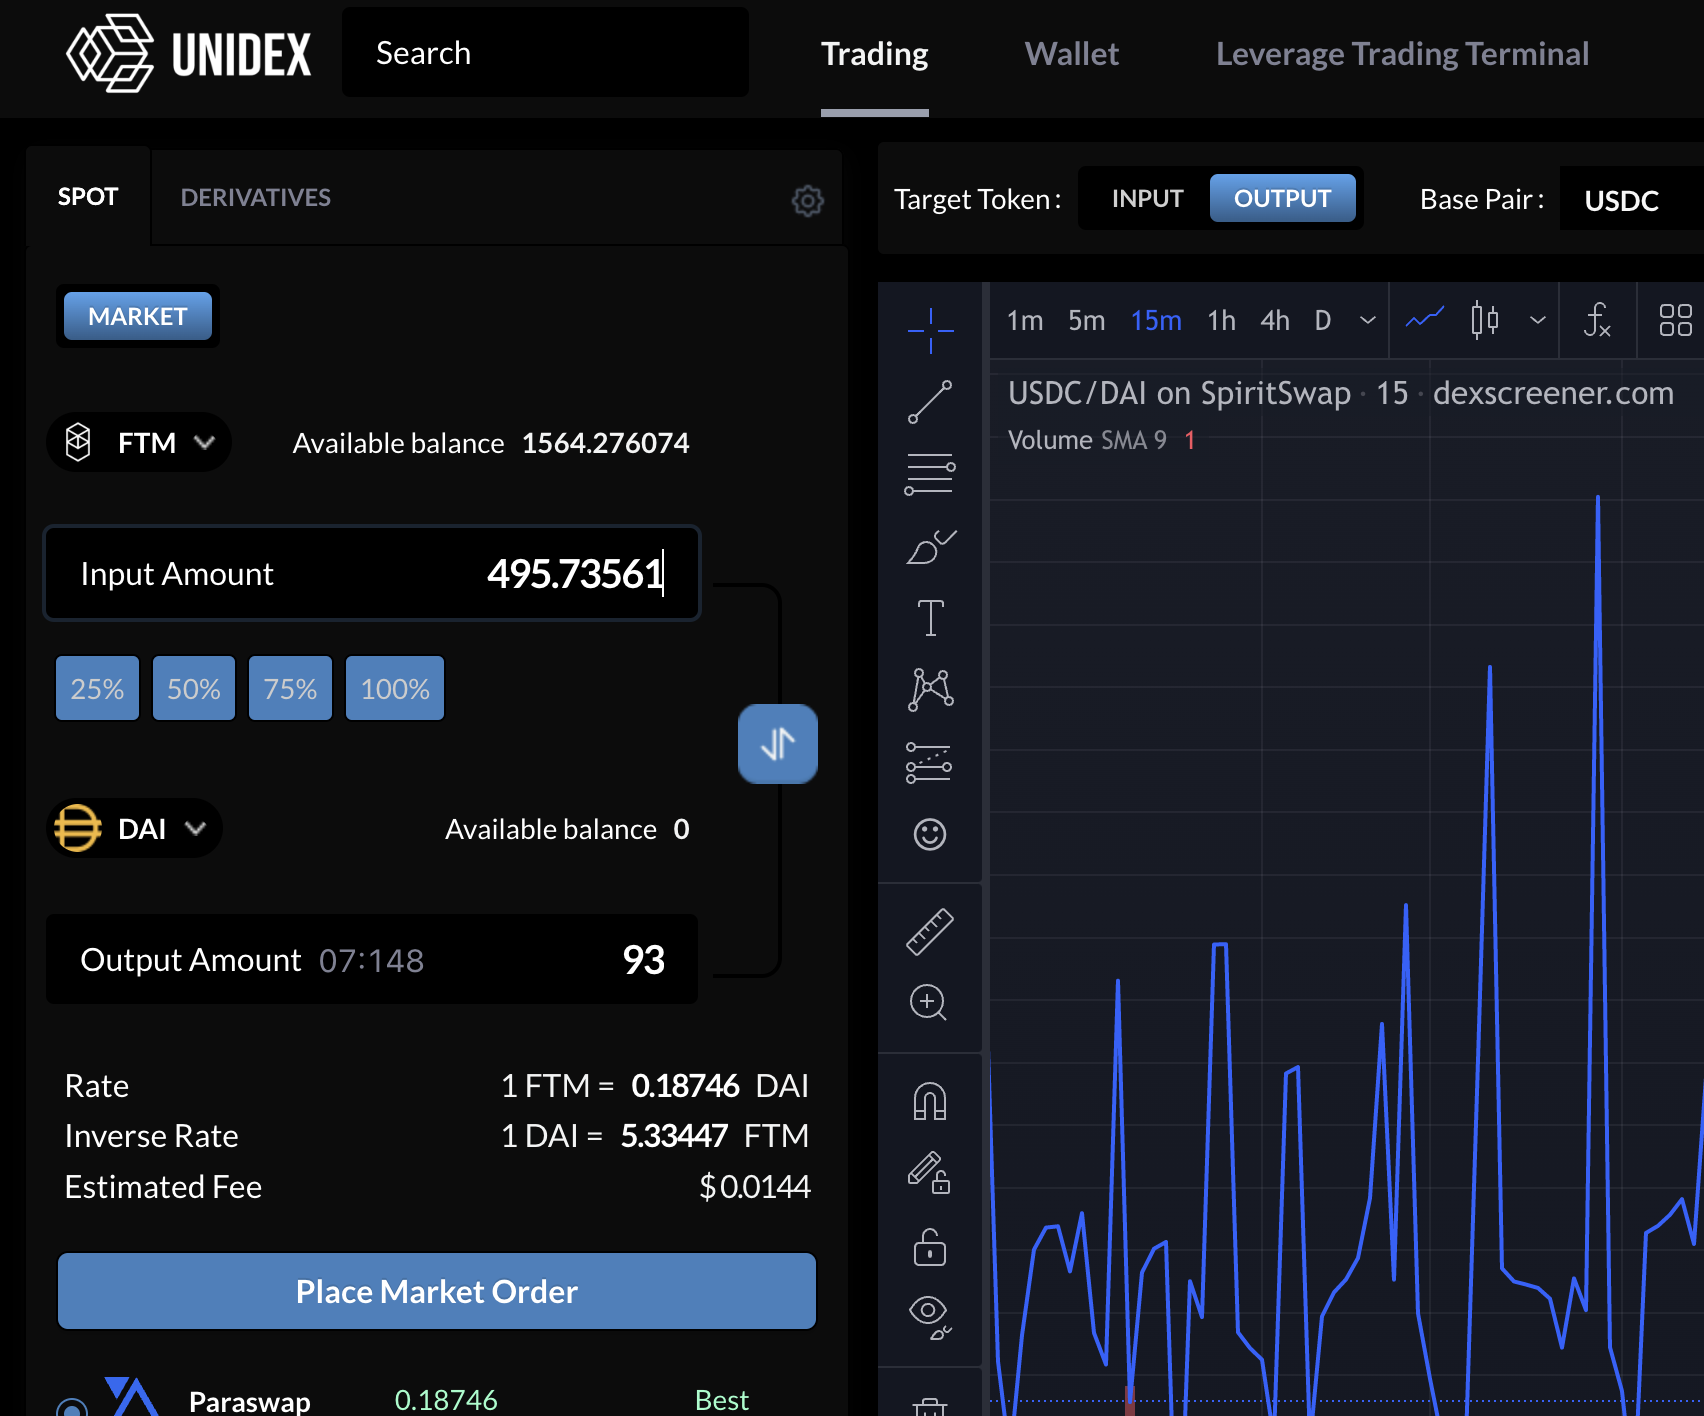Swap input and output tokens
Image resolution: width=1704 pixels, height=1416 pixels.
point(778,743)
